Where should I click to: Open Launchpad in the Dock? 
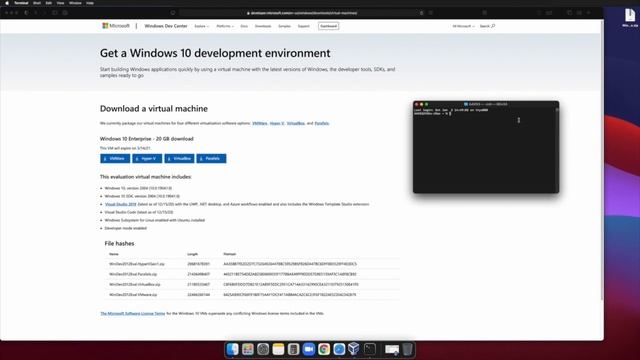click(x=248, y=349)
